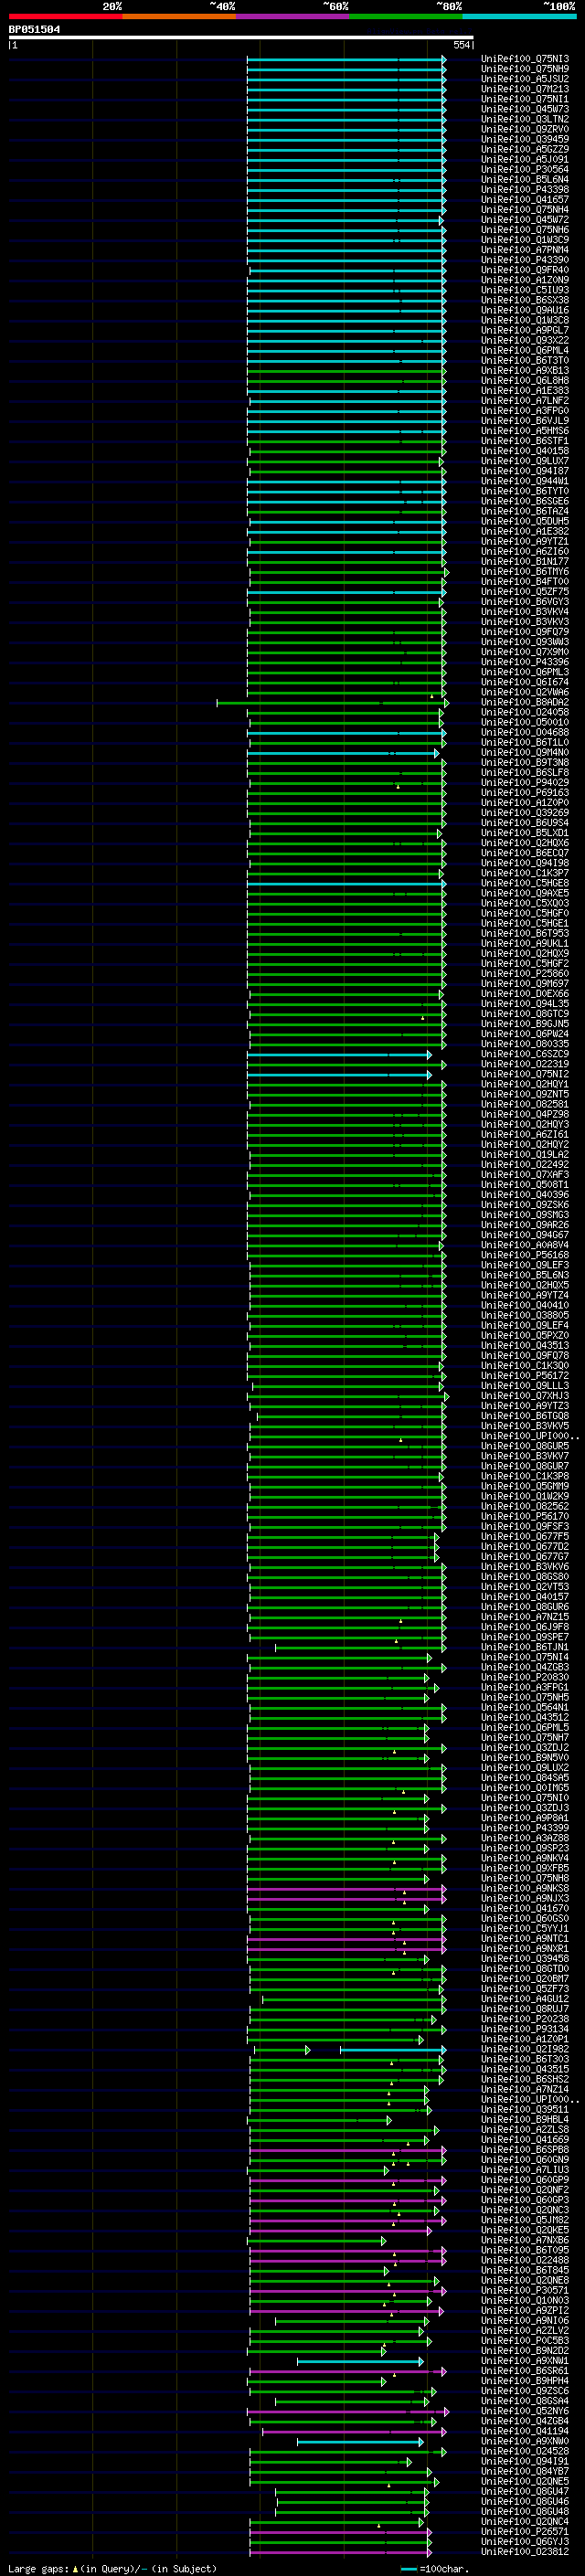Open hit UniRef100_B5L6N4
Image resolution: width=585 pixels, height=2576 pixels.
[524, 179]
